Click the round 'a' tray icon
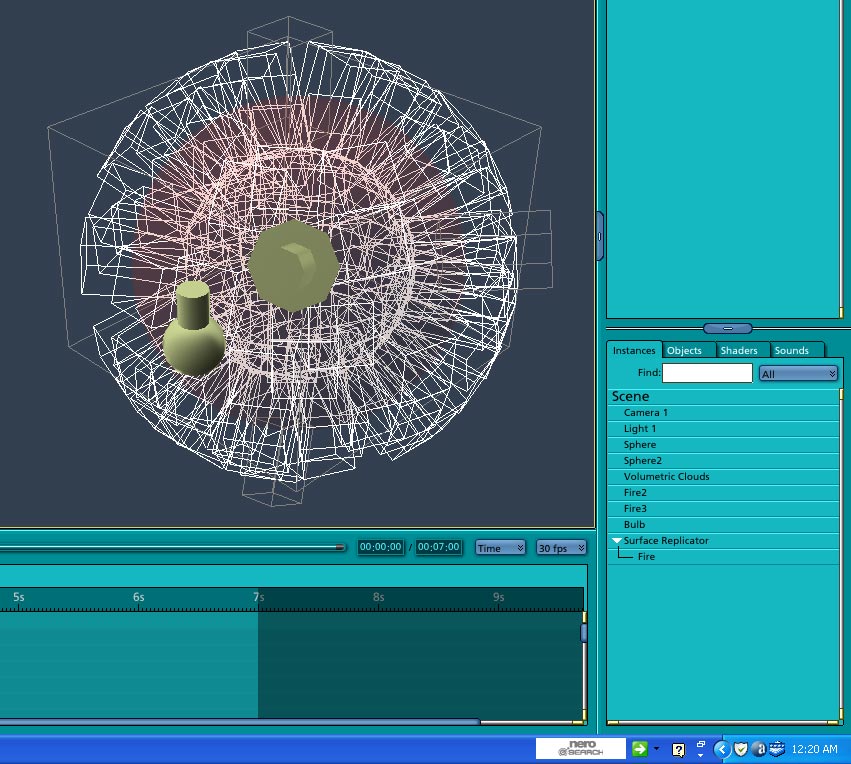851x764 pixels. coord(759,749)
